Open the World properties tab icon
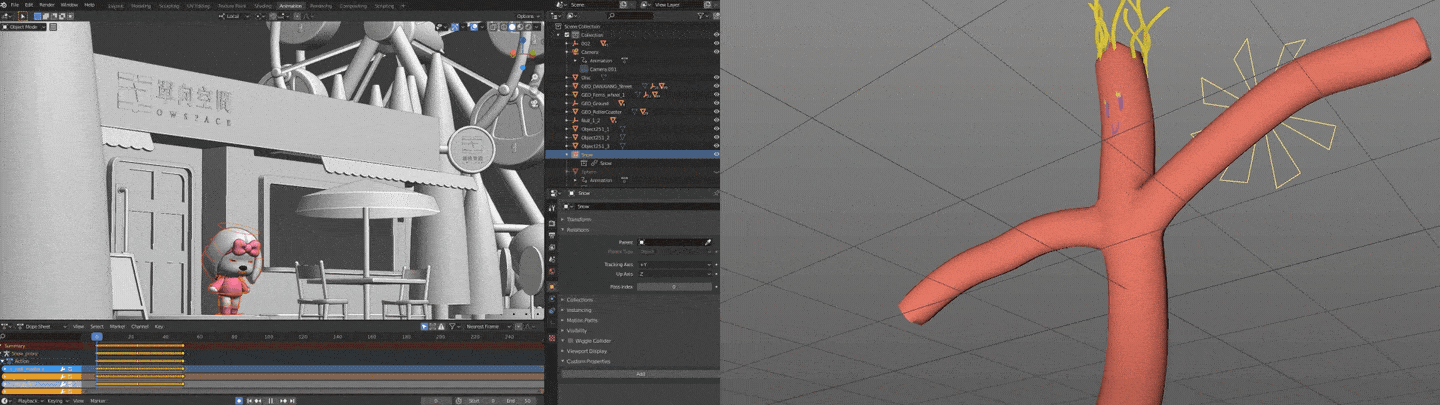 click(x=552, y=272)
